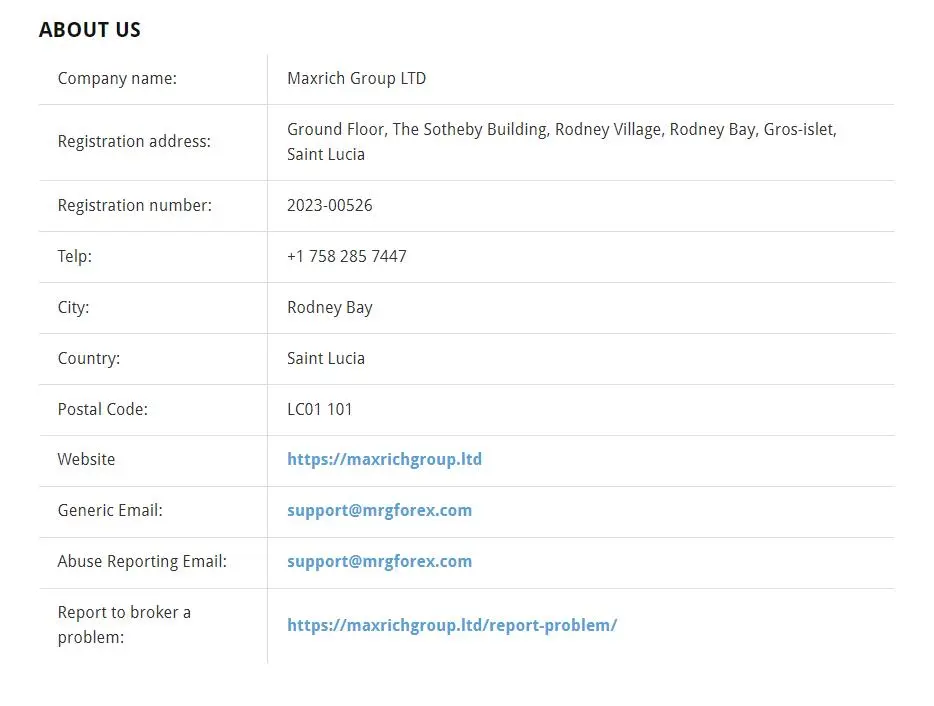Select the Maxrich Group LTD company name text

pyautogui.click(x=356, y=78)
